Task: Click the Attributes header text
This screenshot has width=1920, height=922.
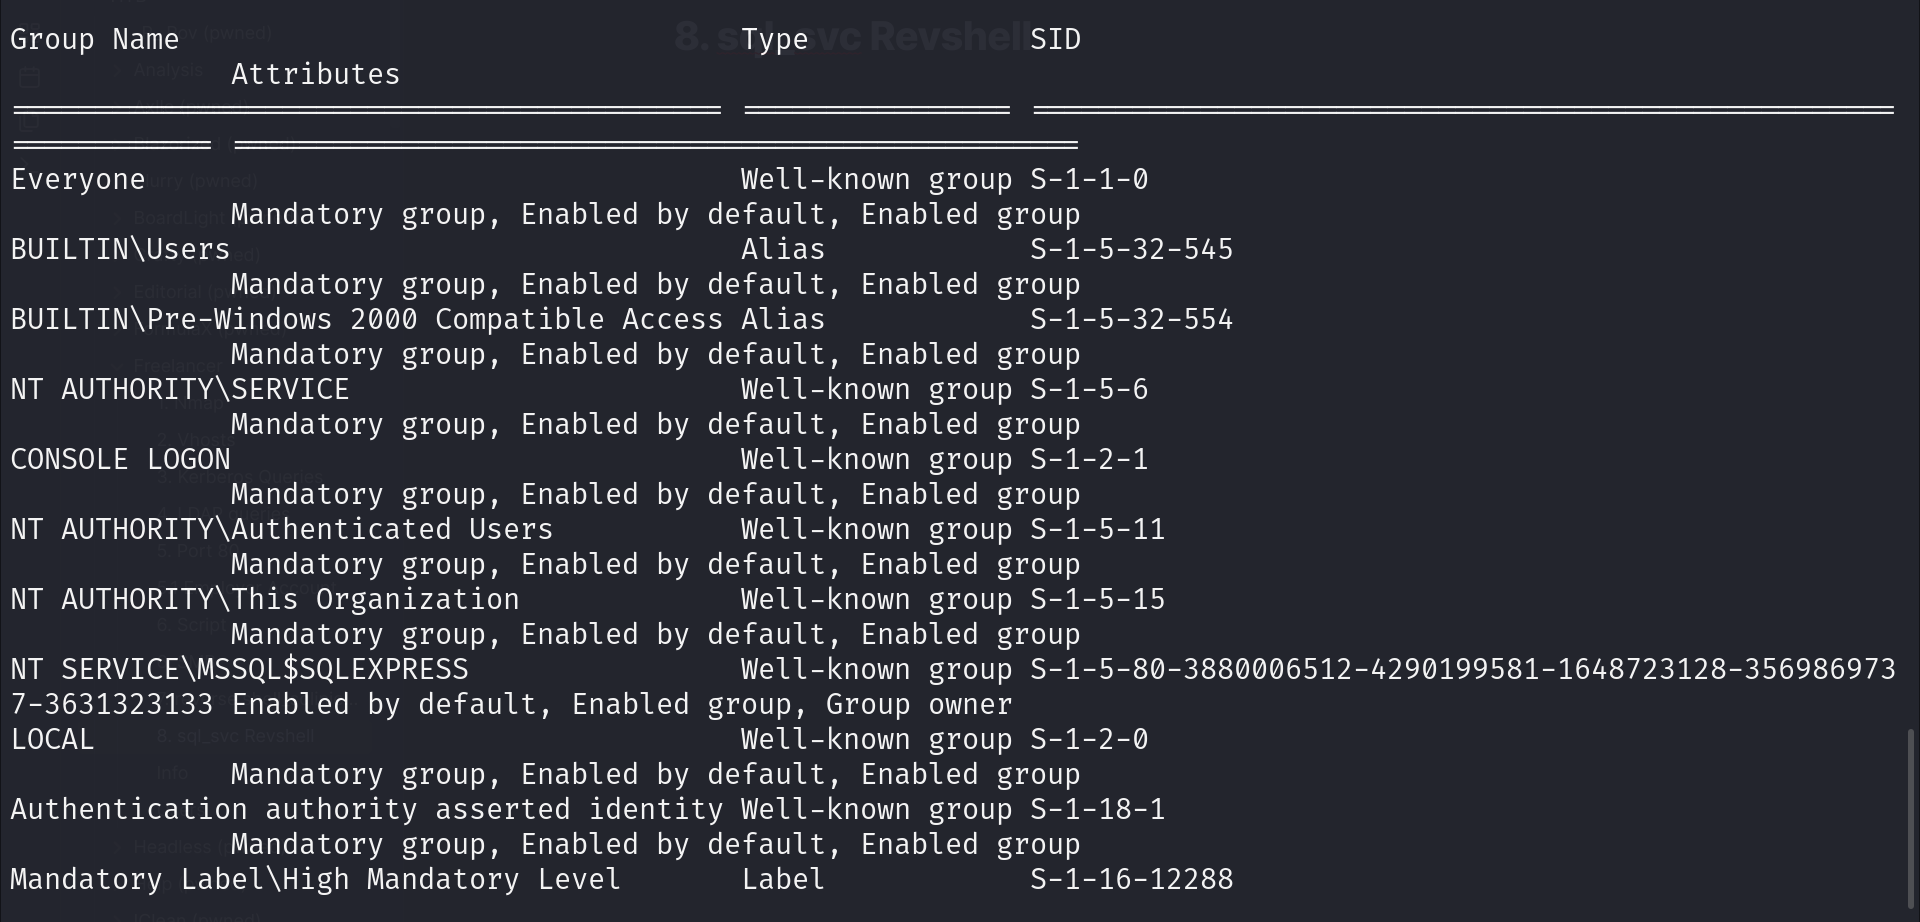Action: tap(315, 75)
